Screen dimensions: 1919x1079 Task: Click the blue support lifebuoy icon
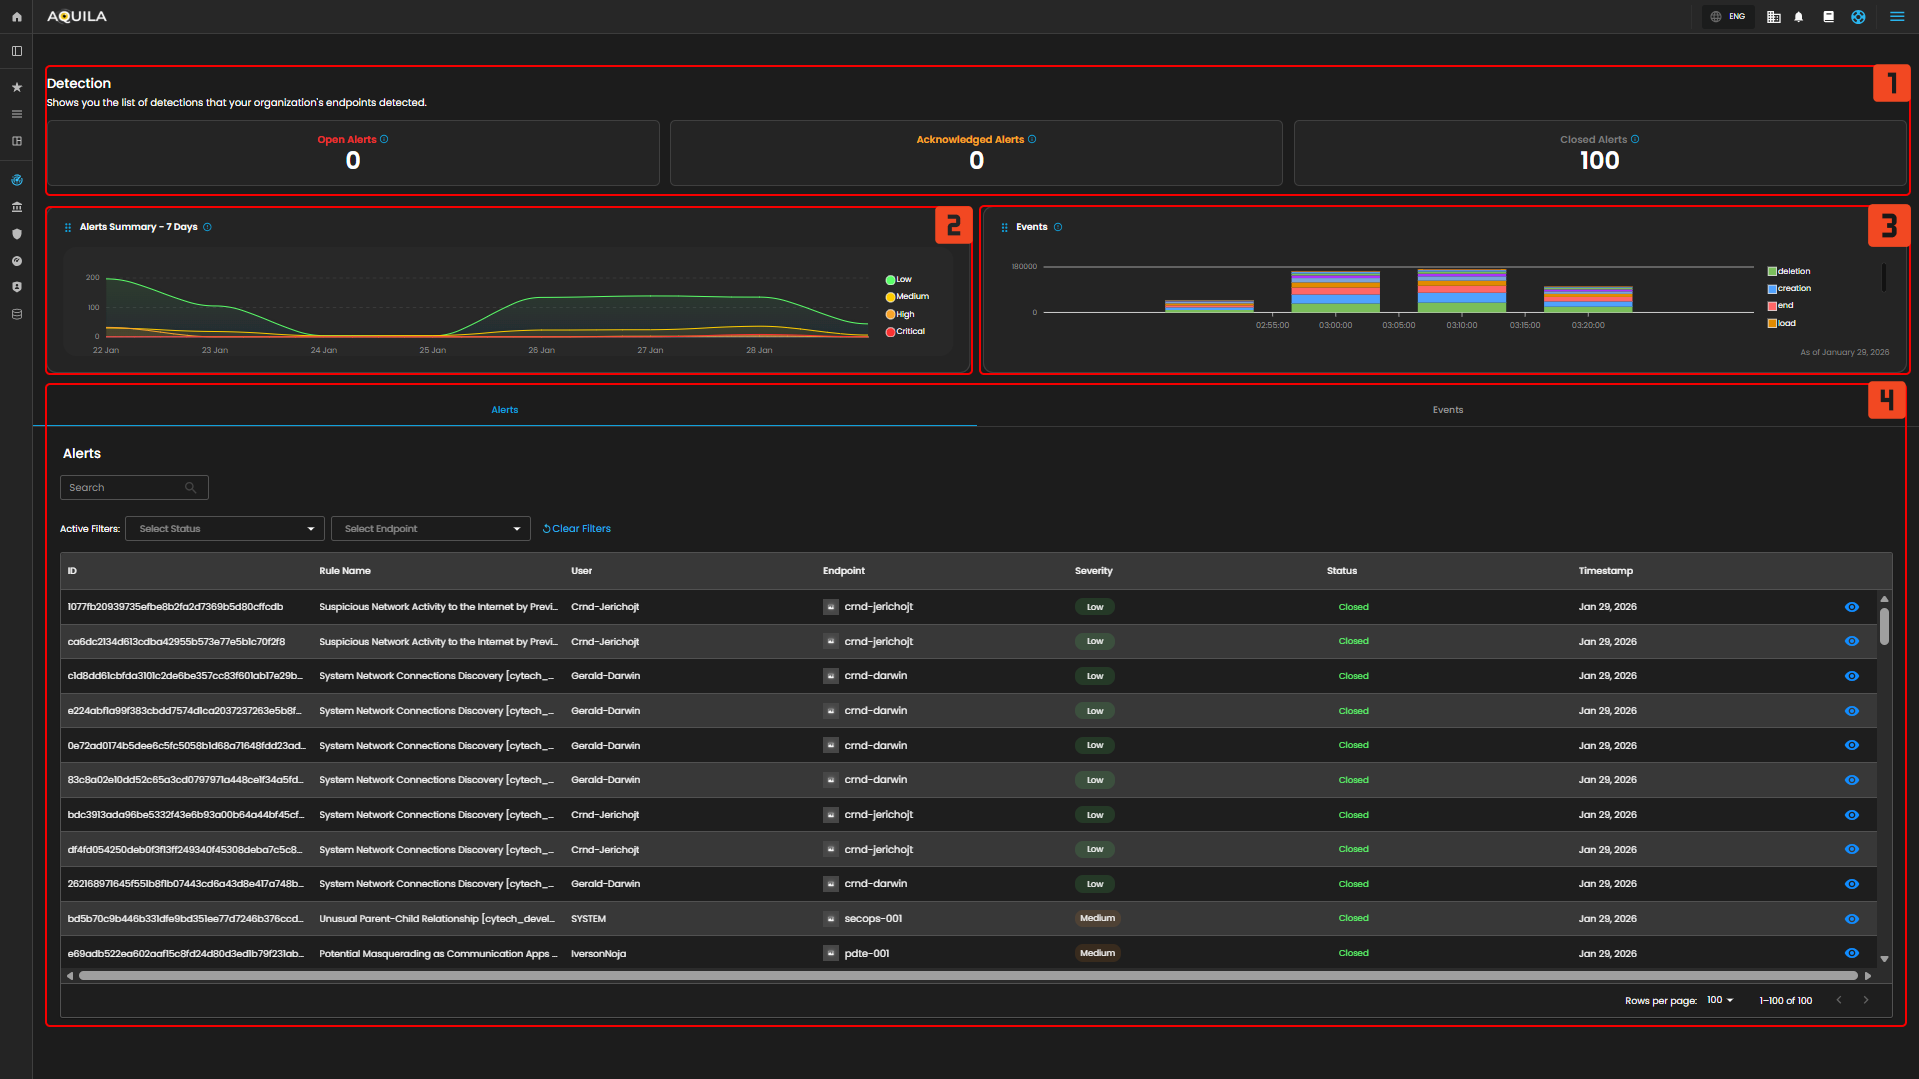(x=1857, y=17)
